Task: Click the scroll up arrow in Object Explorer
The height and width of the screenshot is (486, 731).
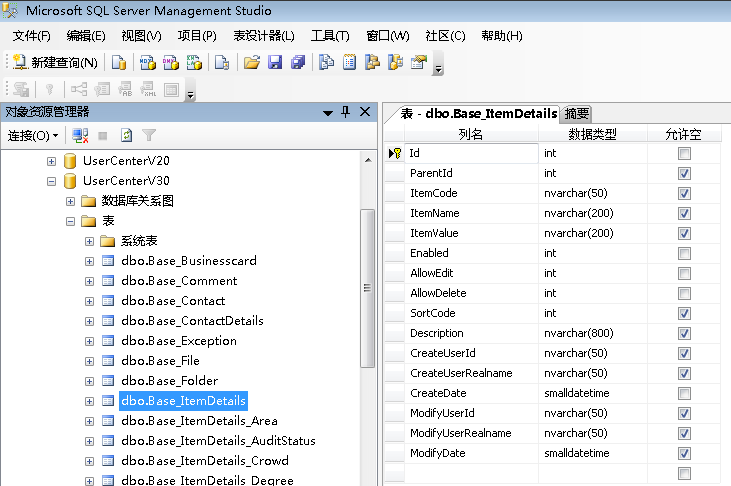Action: [368, 160]
